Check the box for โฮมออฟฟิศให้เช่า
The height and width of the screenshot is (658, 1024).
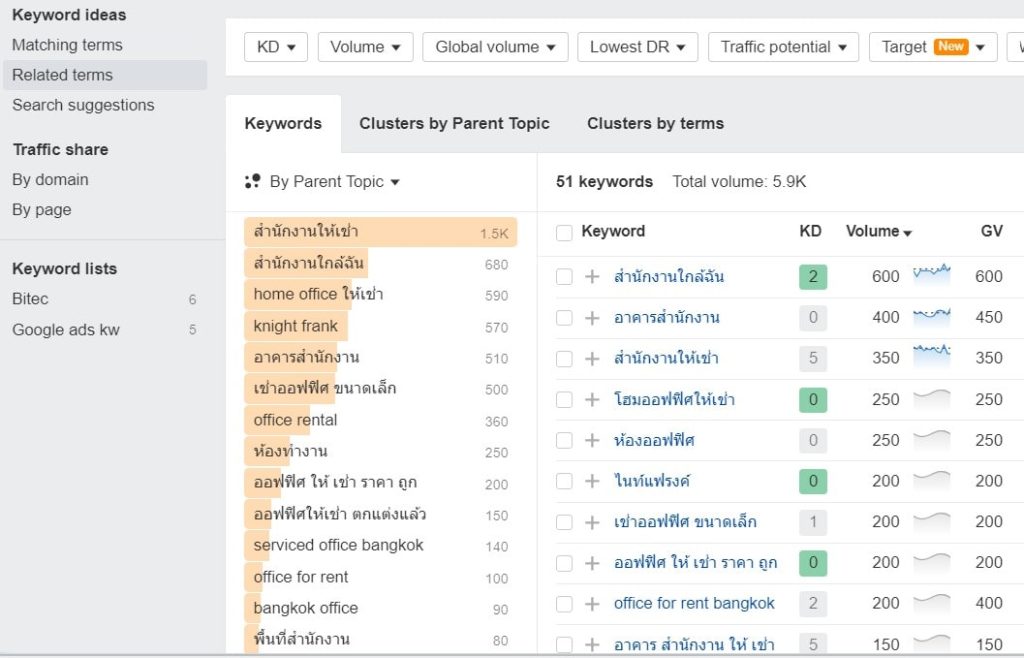564,400
